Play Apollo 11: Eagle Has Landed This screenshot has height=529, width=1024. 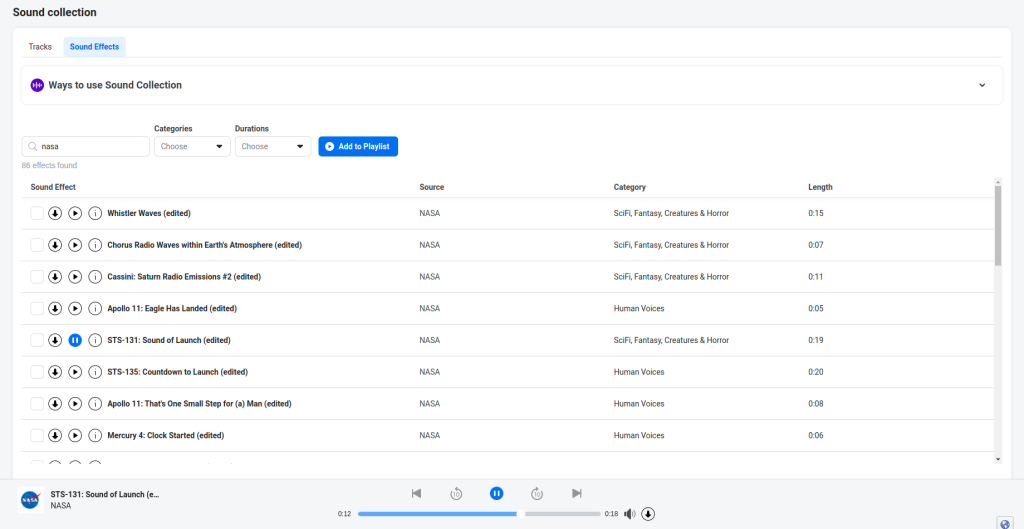coord(75,308)
